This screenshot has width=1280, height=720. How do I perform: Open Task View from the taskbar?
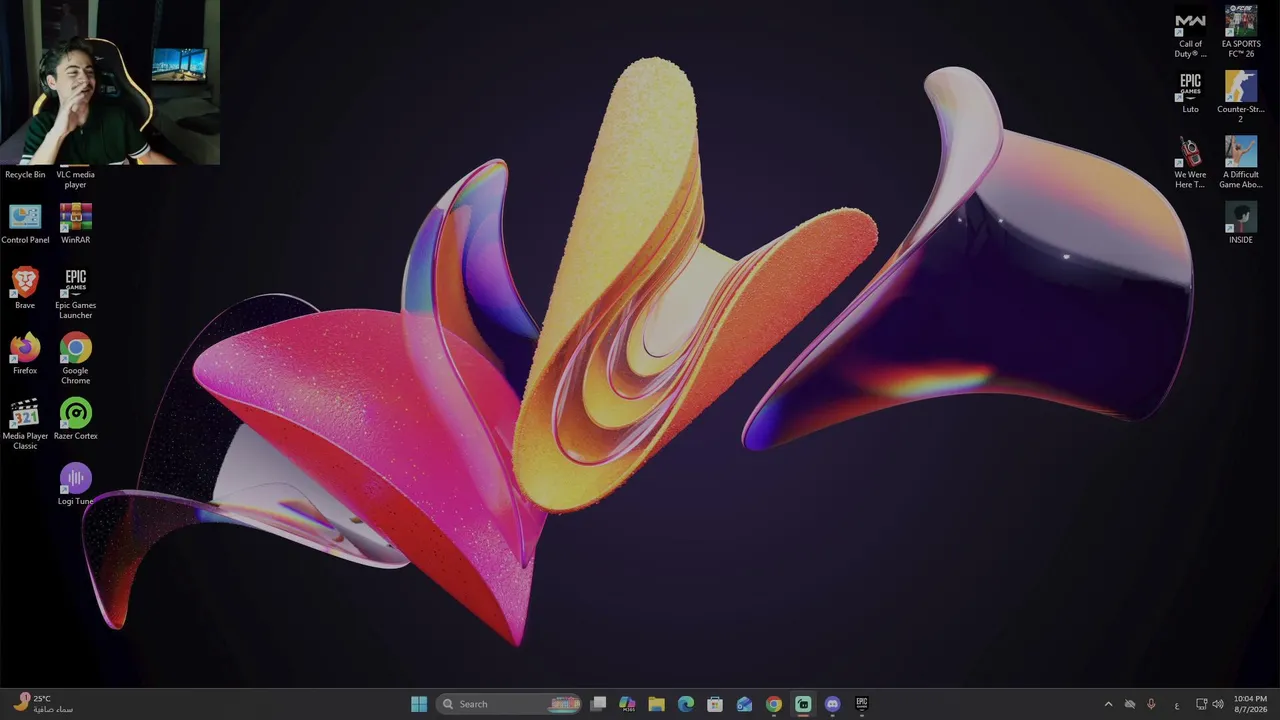point(598,704)
